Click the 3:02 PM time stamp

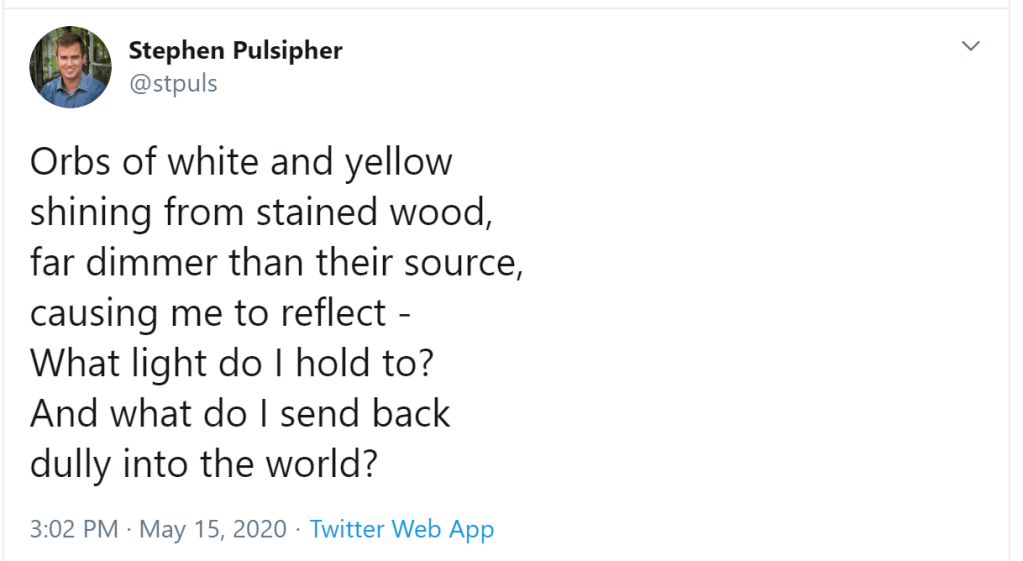[x=73, y=529]
